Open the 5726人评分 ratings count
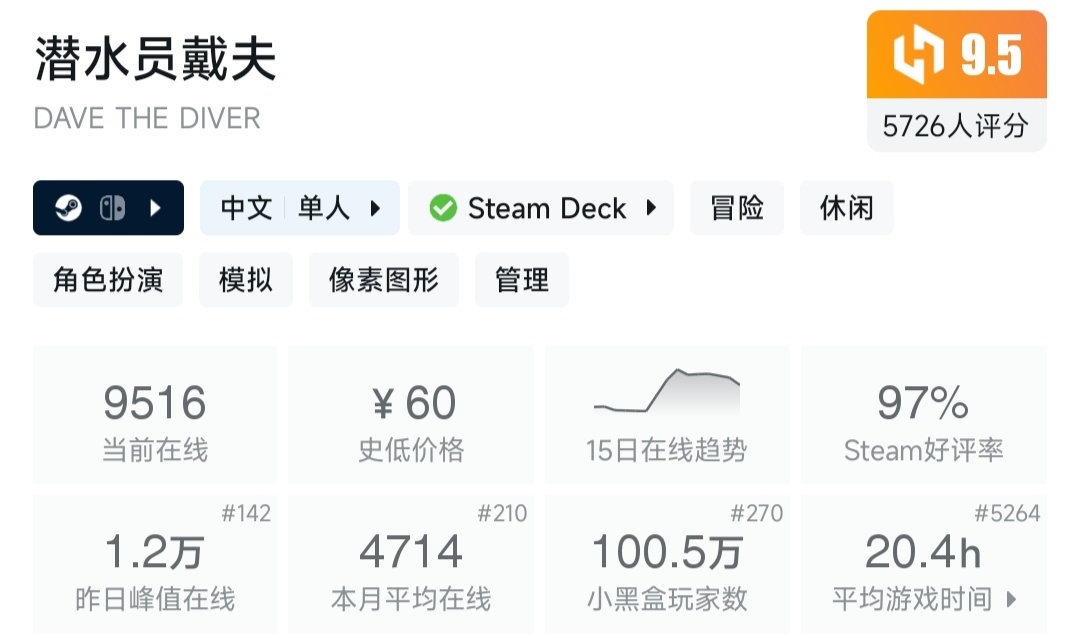1080x638 pixels. point(956,126)
